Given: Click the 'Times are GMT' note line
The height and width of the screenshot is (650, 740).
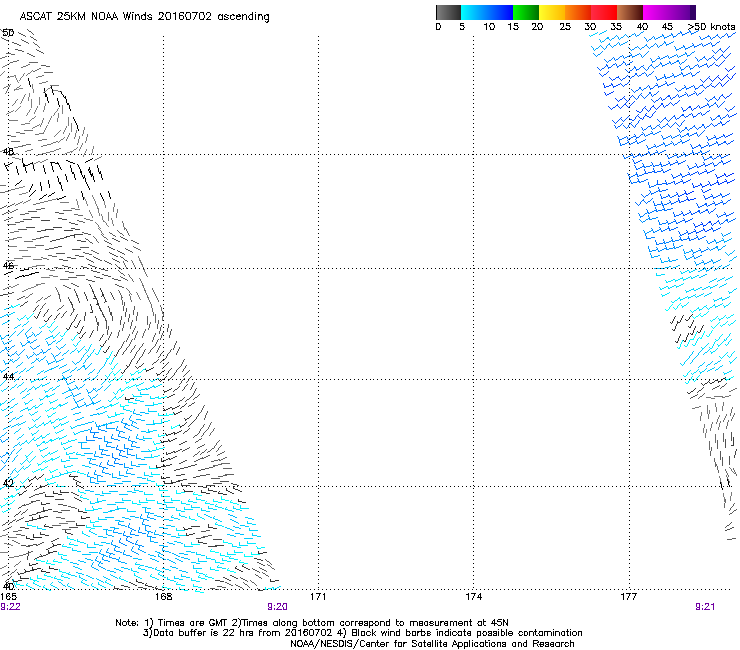Looking at the screenshot, I should pos(312,623).
